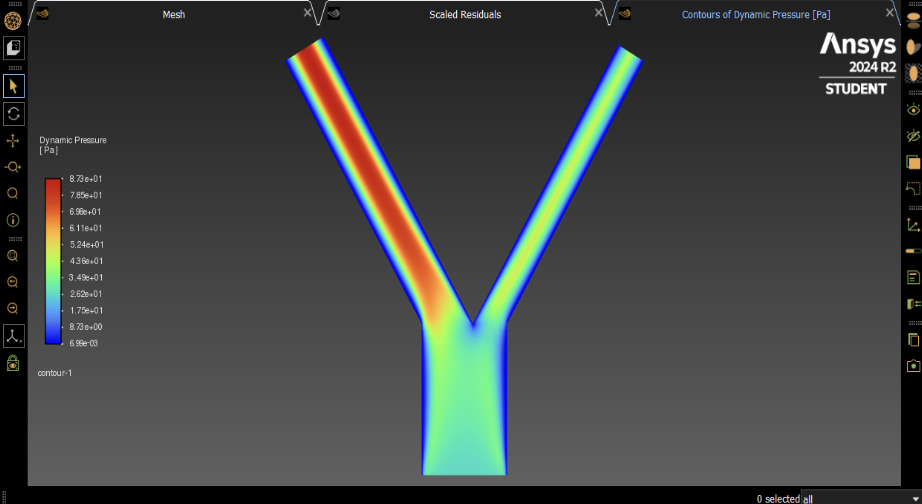Toggle show-all eye visibility icon
The image size is (922, 504).
[x=912, y=109]
